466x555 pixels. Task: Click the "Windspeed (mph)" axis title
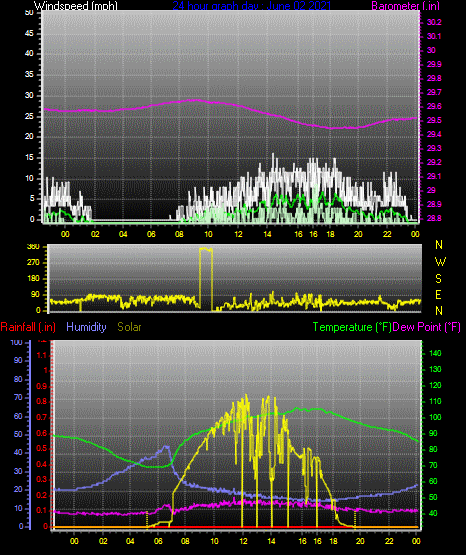(75, 5)
